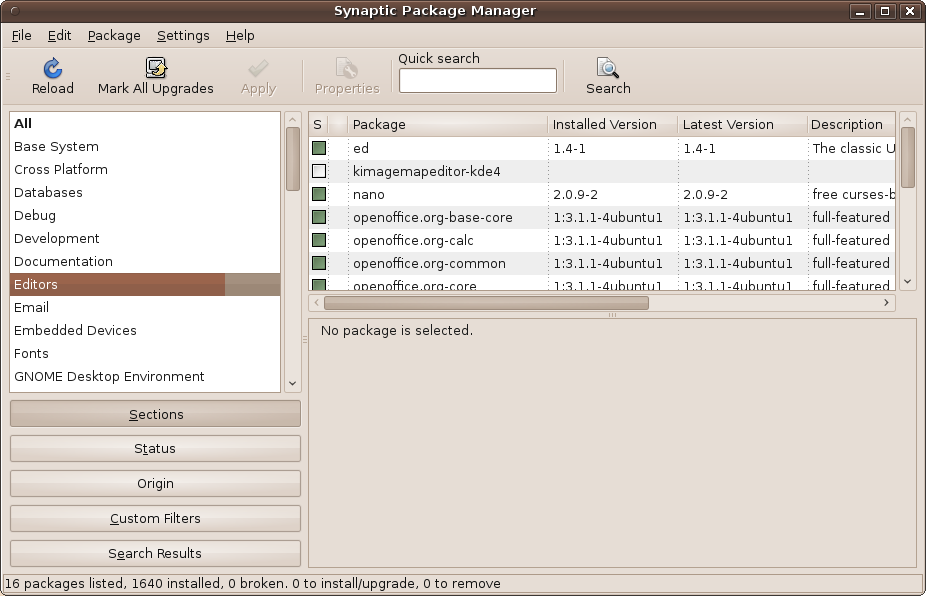Click the Reload toolbar icon
The image size is (926, 596).
[53, 69]
